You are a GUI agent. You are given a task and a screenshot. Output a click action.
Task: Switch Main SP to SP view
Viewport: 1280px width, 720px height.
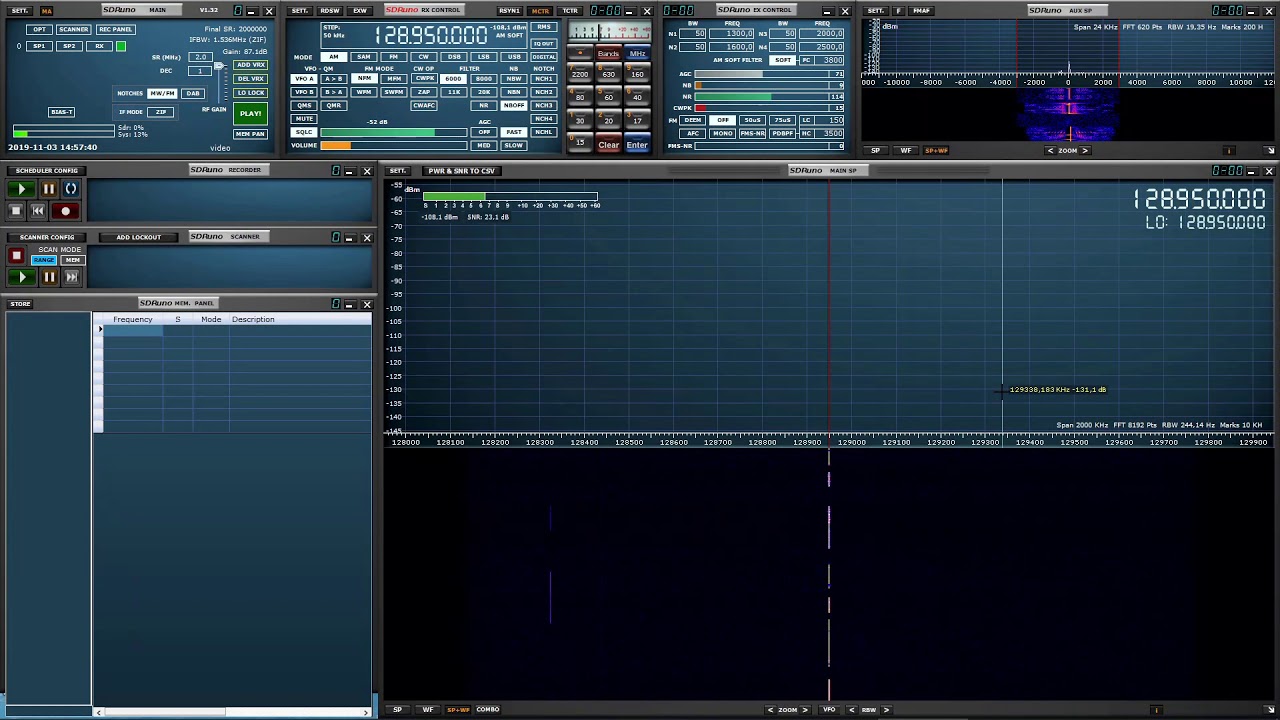pos(397,710)
